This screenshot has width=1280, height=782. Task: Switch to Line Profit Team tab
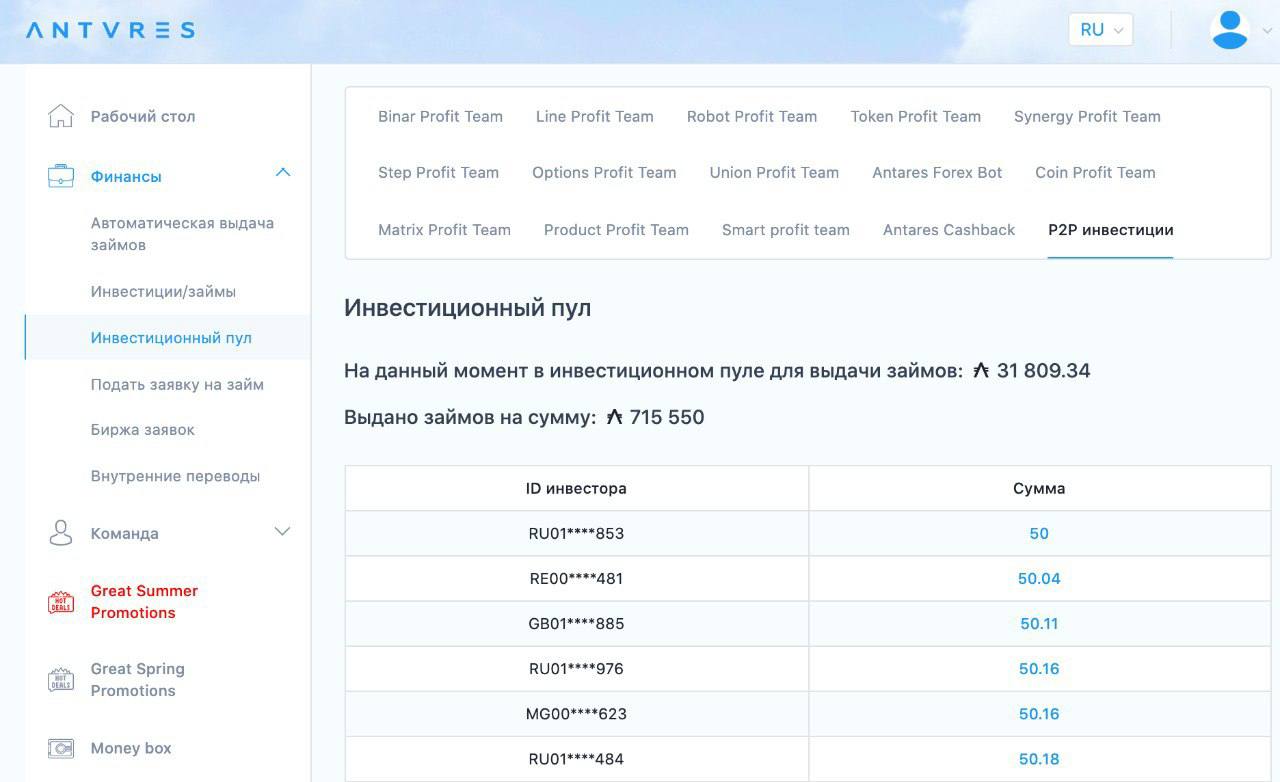595,116
